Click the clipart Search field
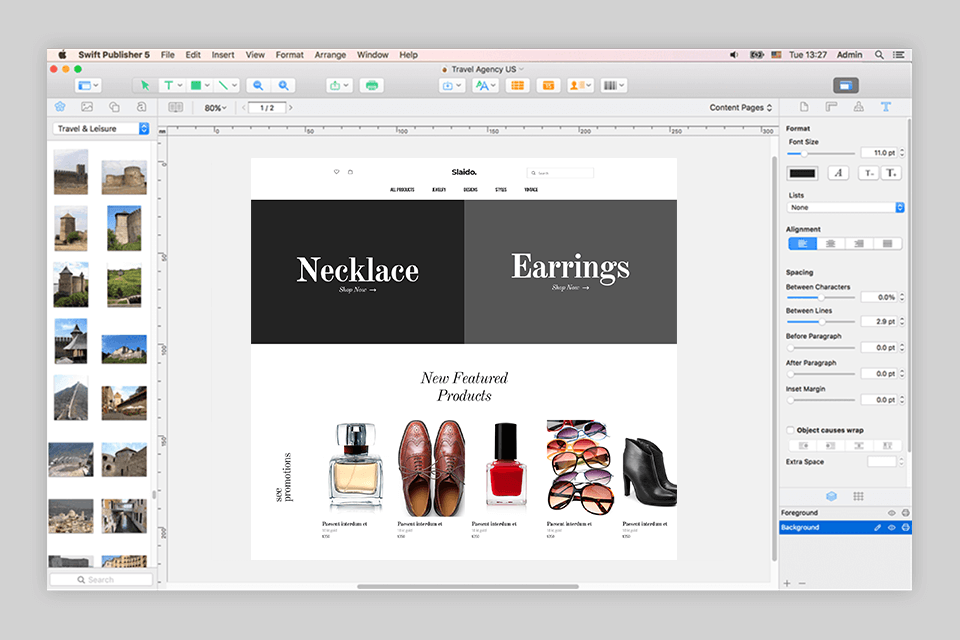The width and height of the screenshot is (960, 640). (x=101, y=579)
